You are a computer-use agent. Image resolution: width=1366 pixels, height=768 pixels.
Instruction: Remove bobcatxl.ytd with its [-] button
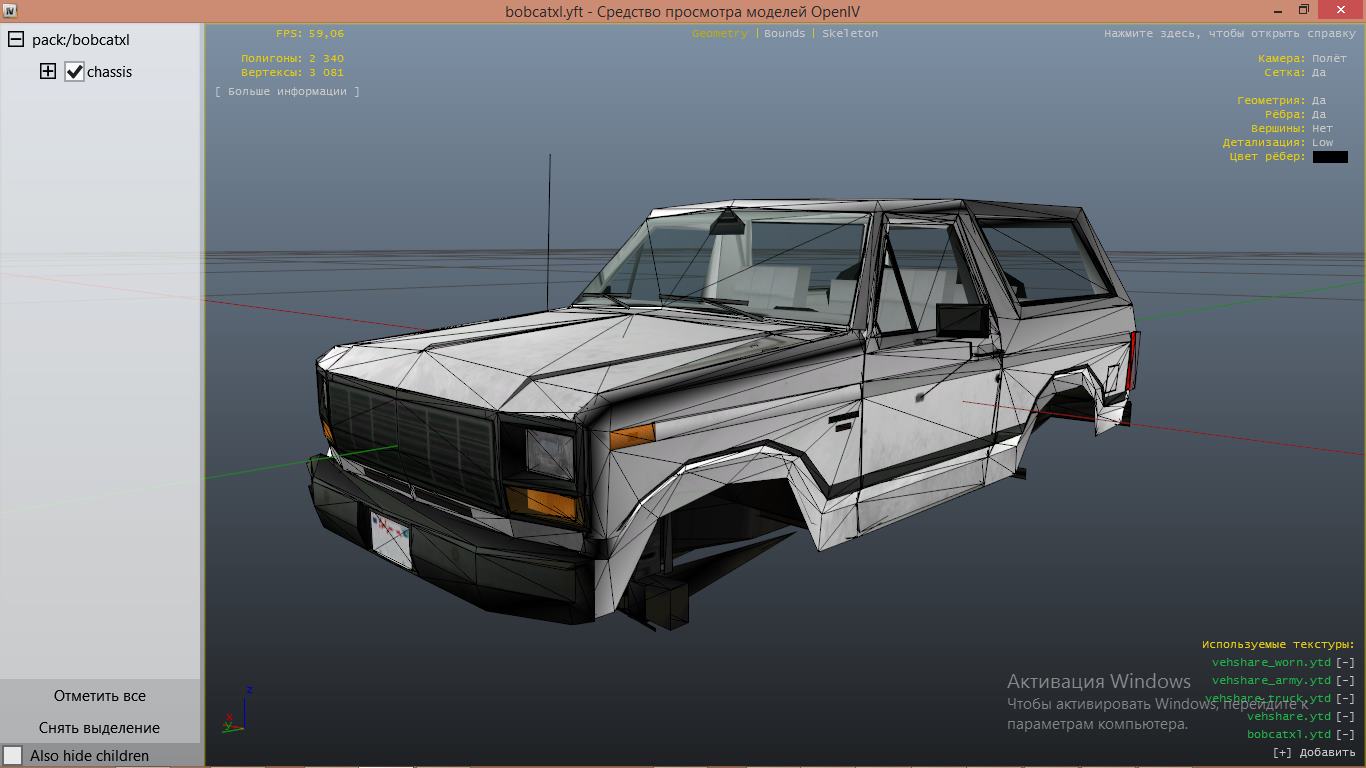click(x=1345, y=734)
